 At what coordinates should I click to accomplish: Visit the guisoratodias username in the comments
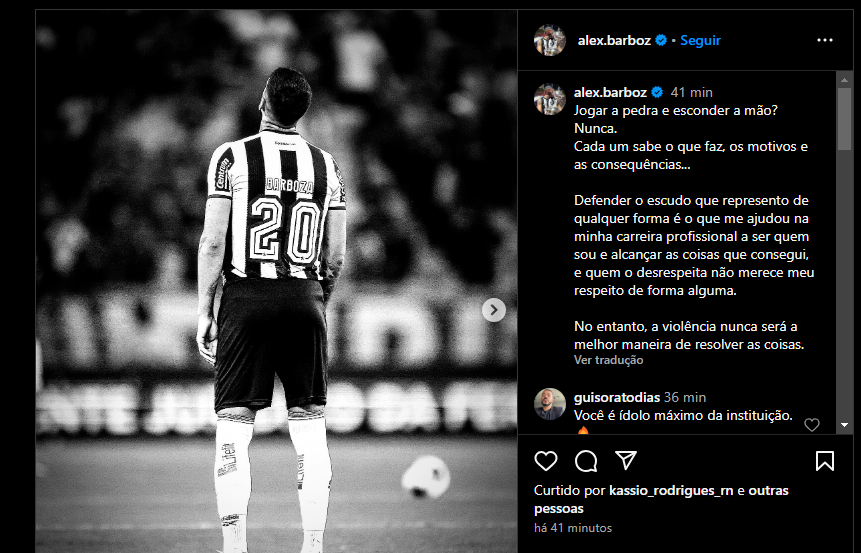(x=617, y=397)
